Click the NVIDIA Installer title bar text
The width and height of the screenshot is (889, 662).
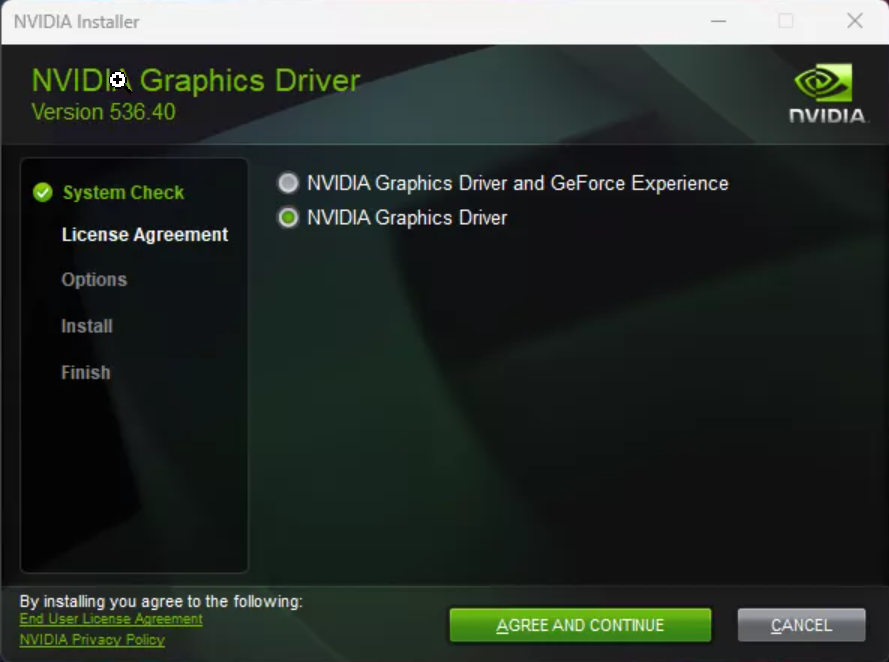tap(77, 21)
